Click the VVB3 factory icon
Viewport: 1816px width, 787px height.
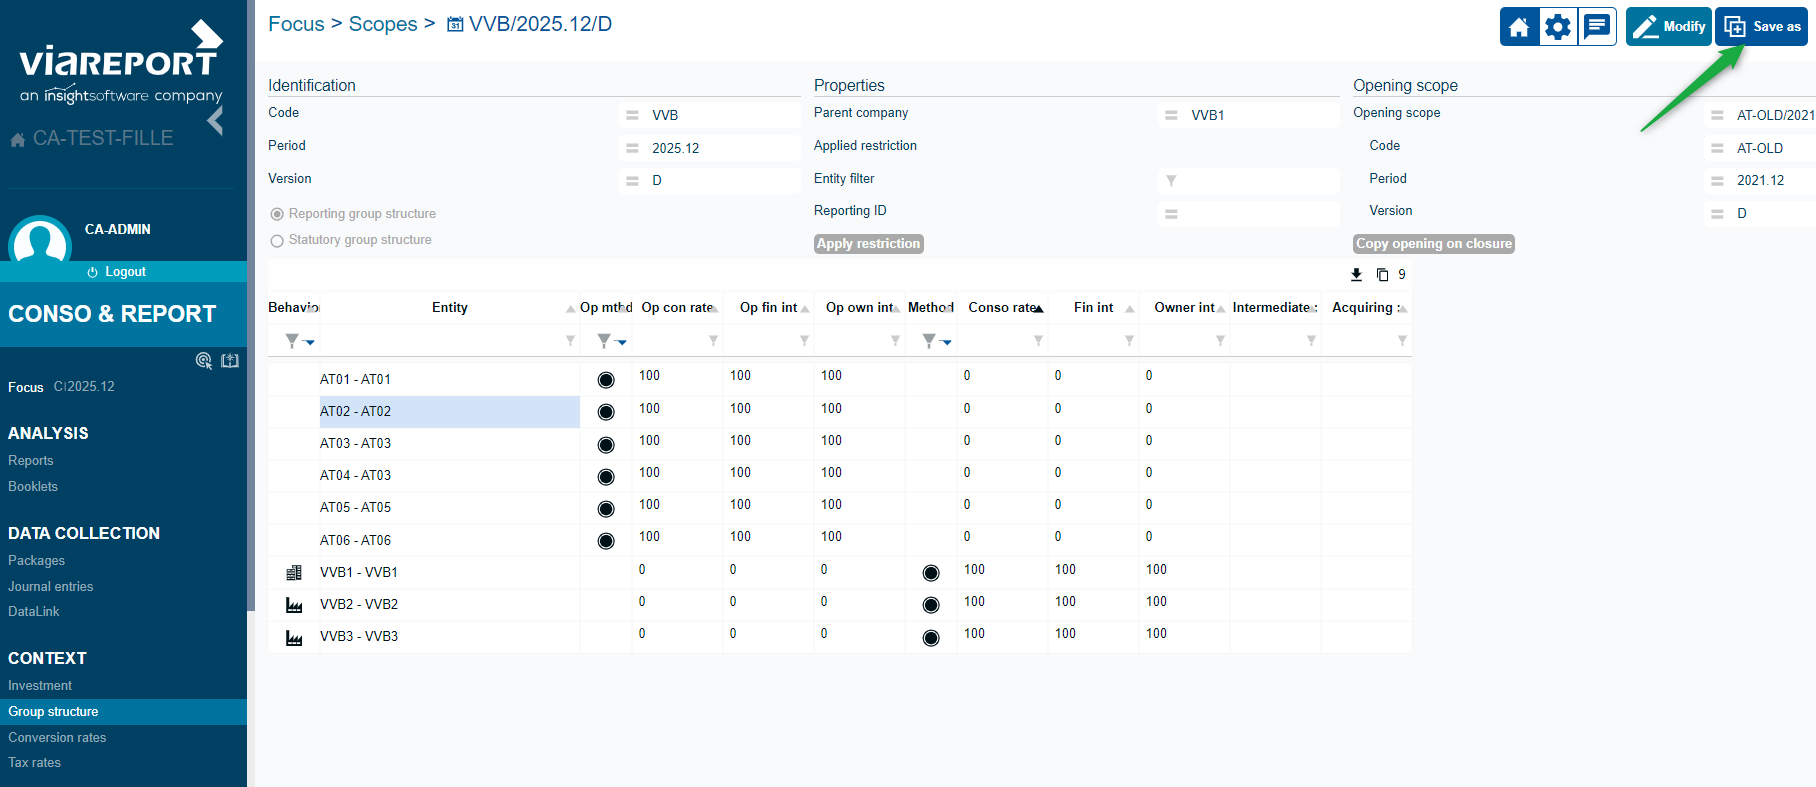coord(294,637)
